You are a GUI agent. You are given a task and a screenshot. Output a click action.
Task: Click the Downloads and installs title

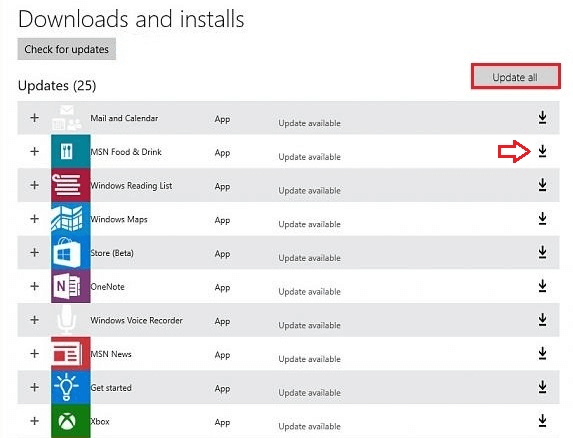131,19
